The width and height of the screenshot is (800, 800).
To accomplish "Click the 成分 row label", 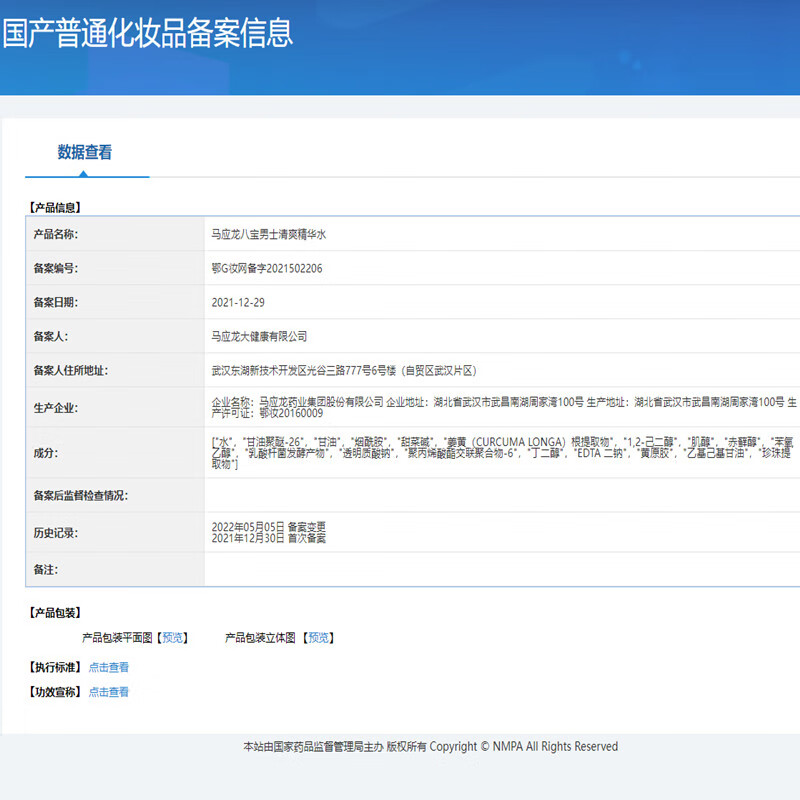I will [45, 453].
